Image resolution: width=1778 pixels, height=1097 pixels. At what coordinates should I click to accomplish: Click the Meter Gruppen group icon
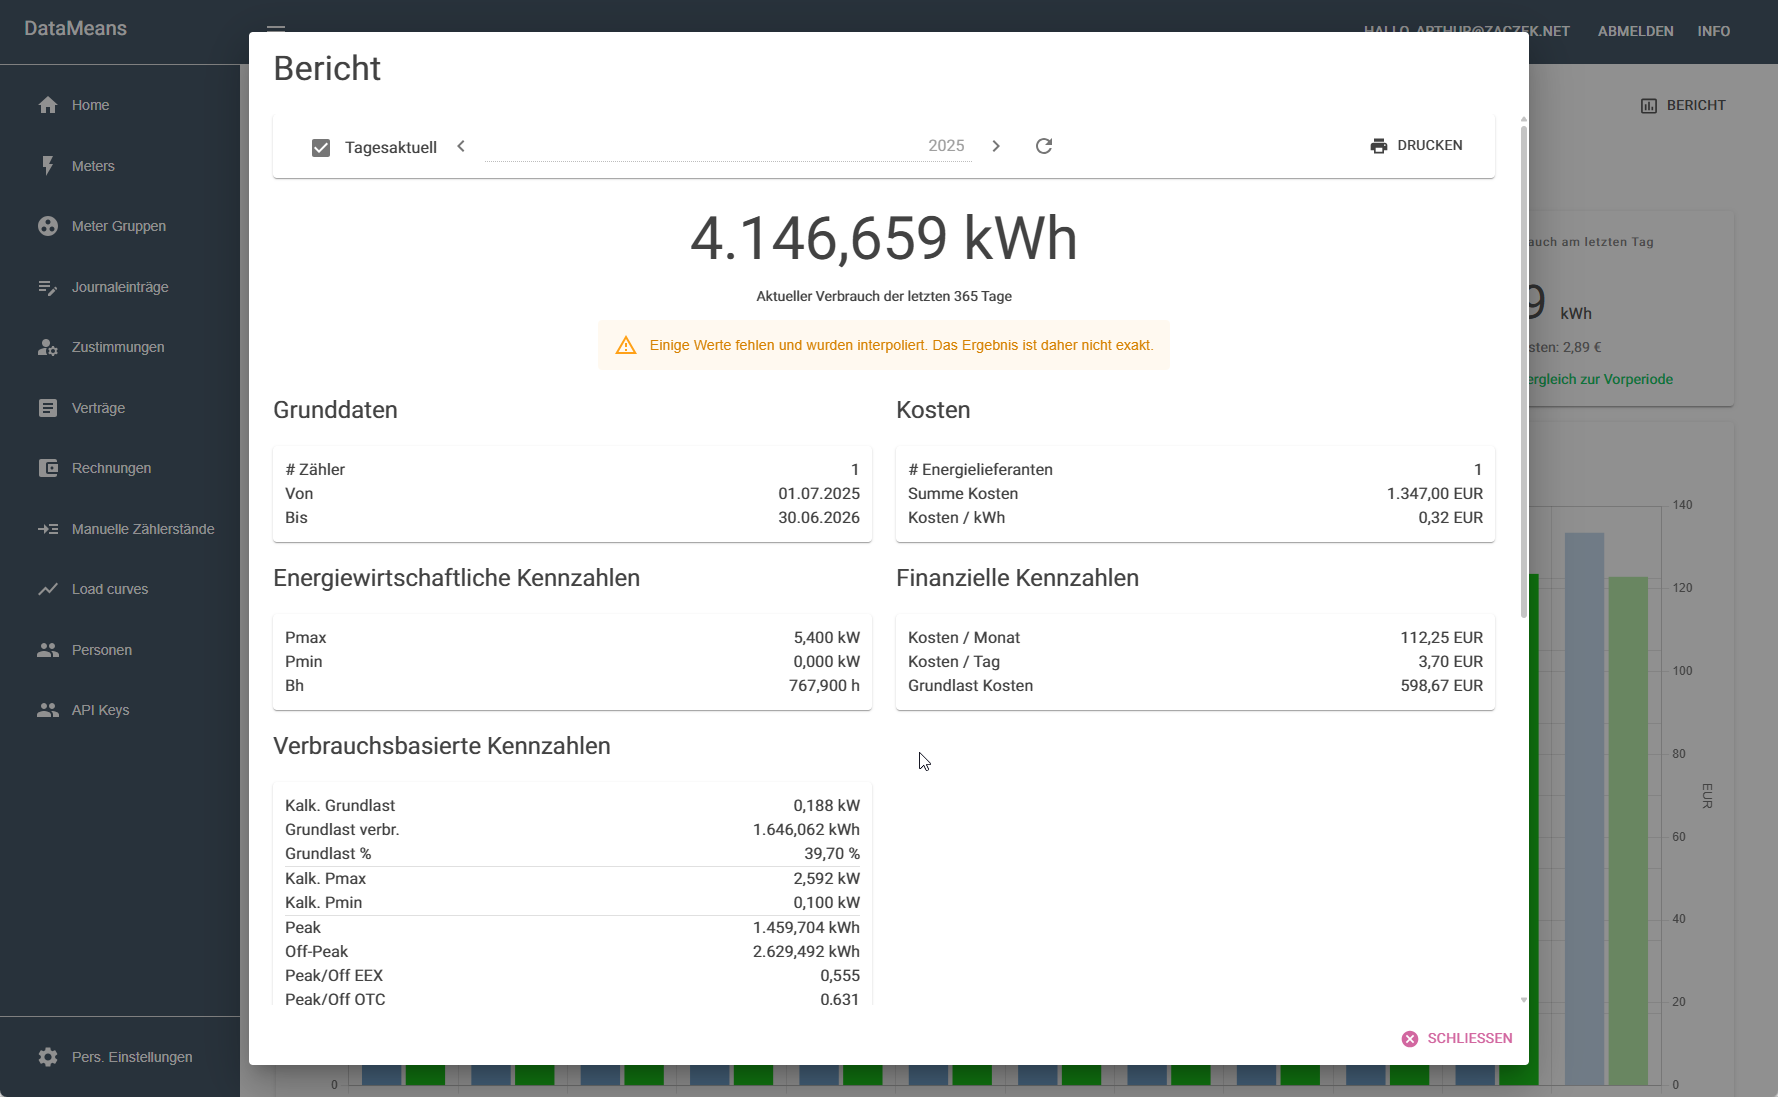click(x=48, y=226)
